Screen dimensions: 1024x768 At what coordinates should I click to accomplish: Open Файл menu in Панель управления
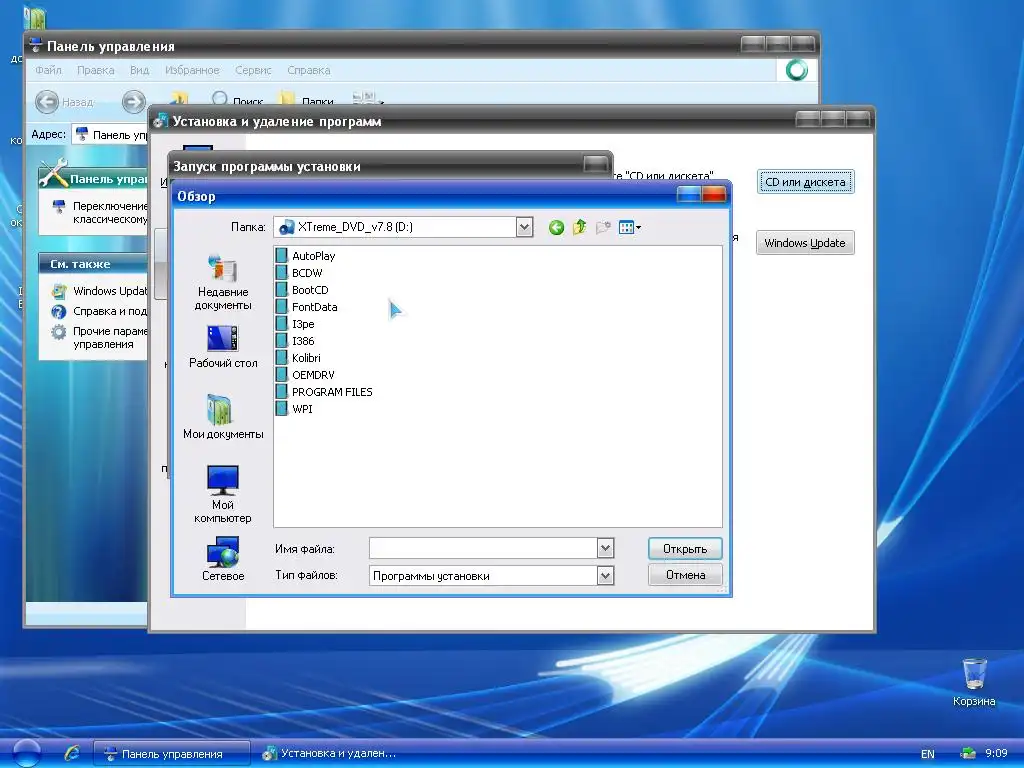(x=48, y=70)
